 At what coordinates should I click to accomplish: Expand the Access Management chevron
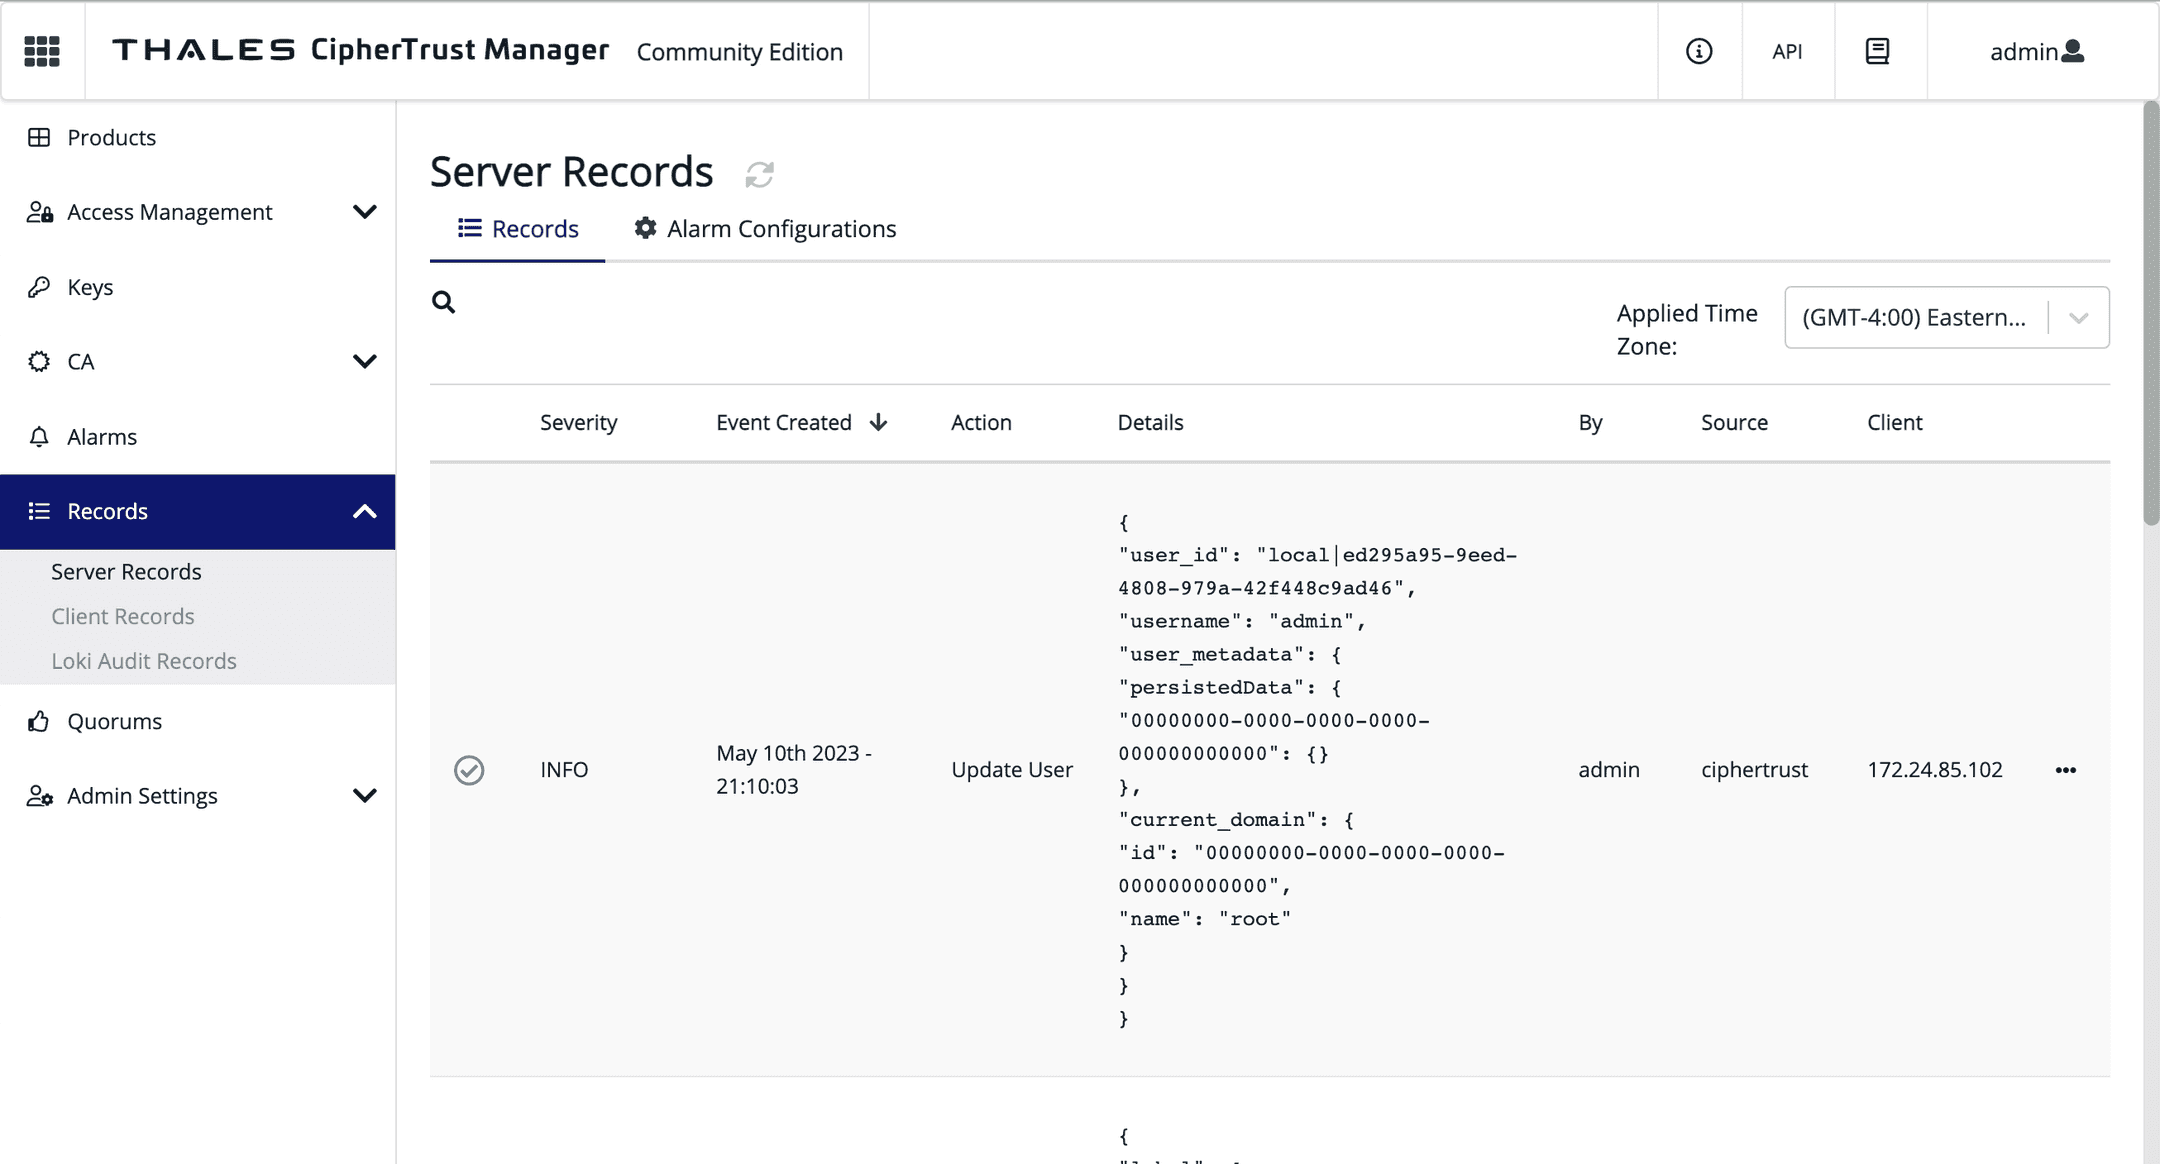coord(365,212)
